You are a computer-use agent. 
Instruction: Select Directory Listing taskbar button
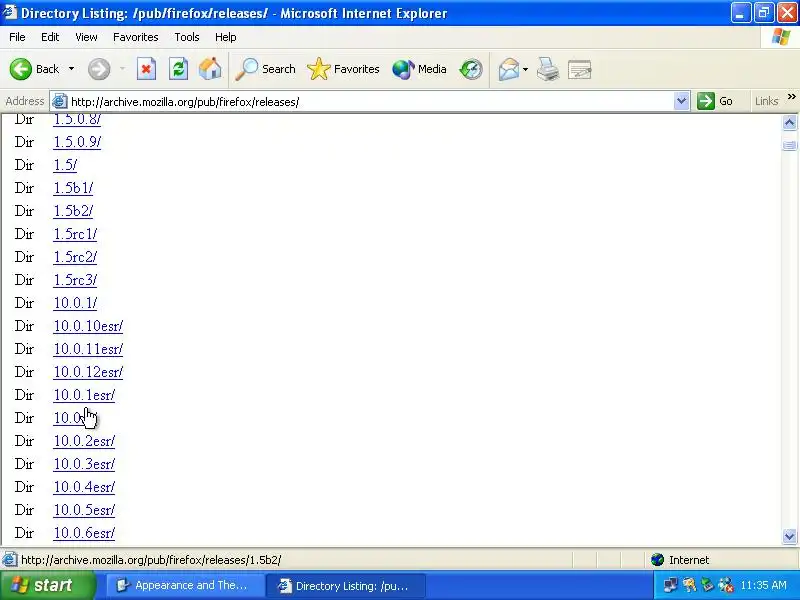pos(346,586)
